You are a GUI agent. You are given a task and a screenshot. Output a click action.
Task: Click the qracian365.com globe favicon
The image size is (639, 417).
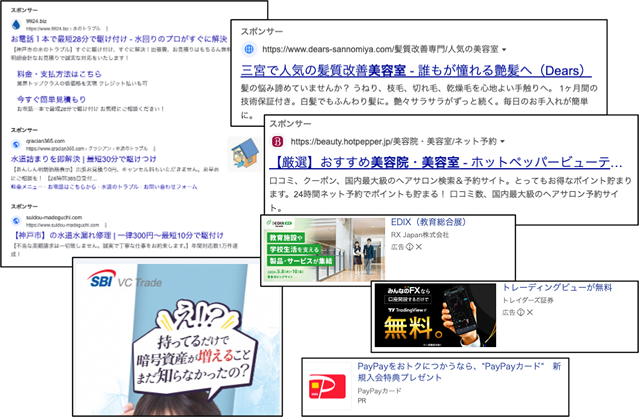[x=16, y=144]
